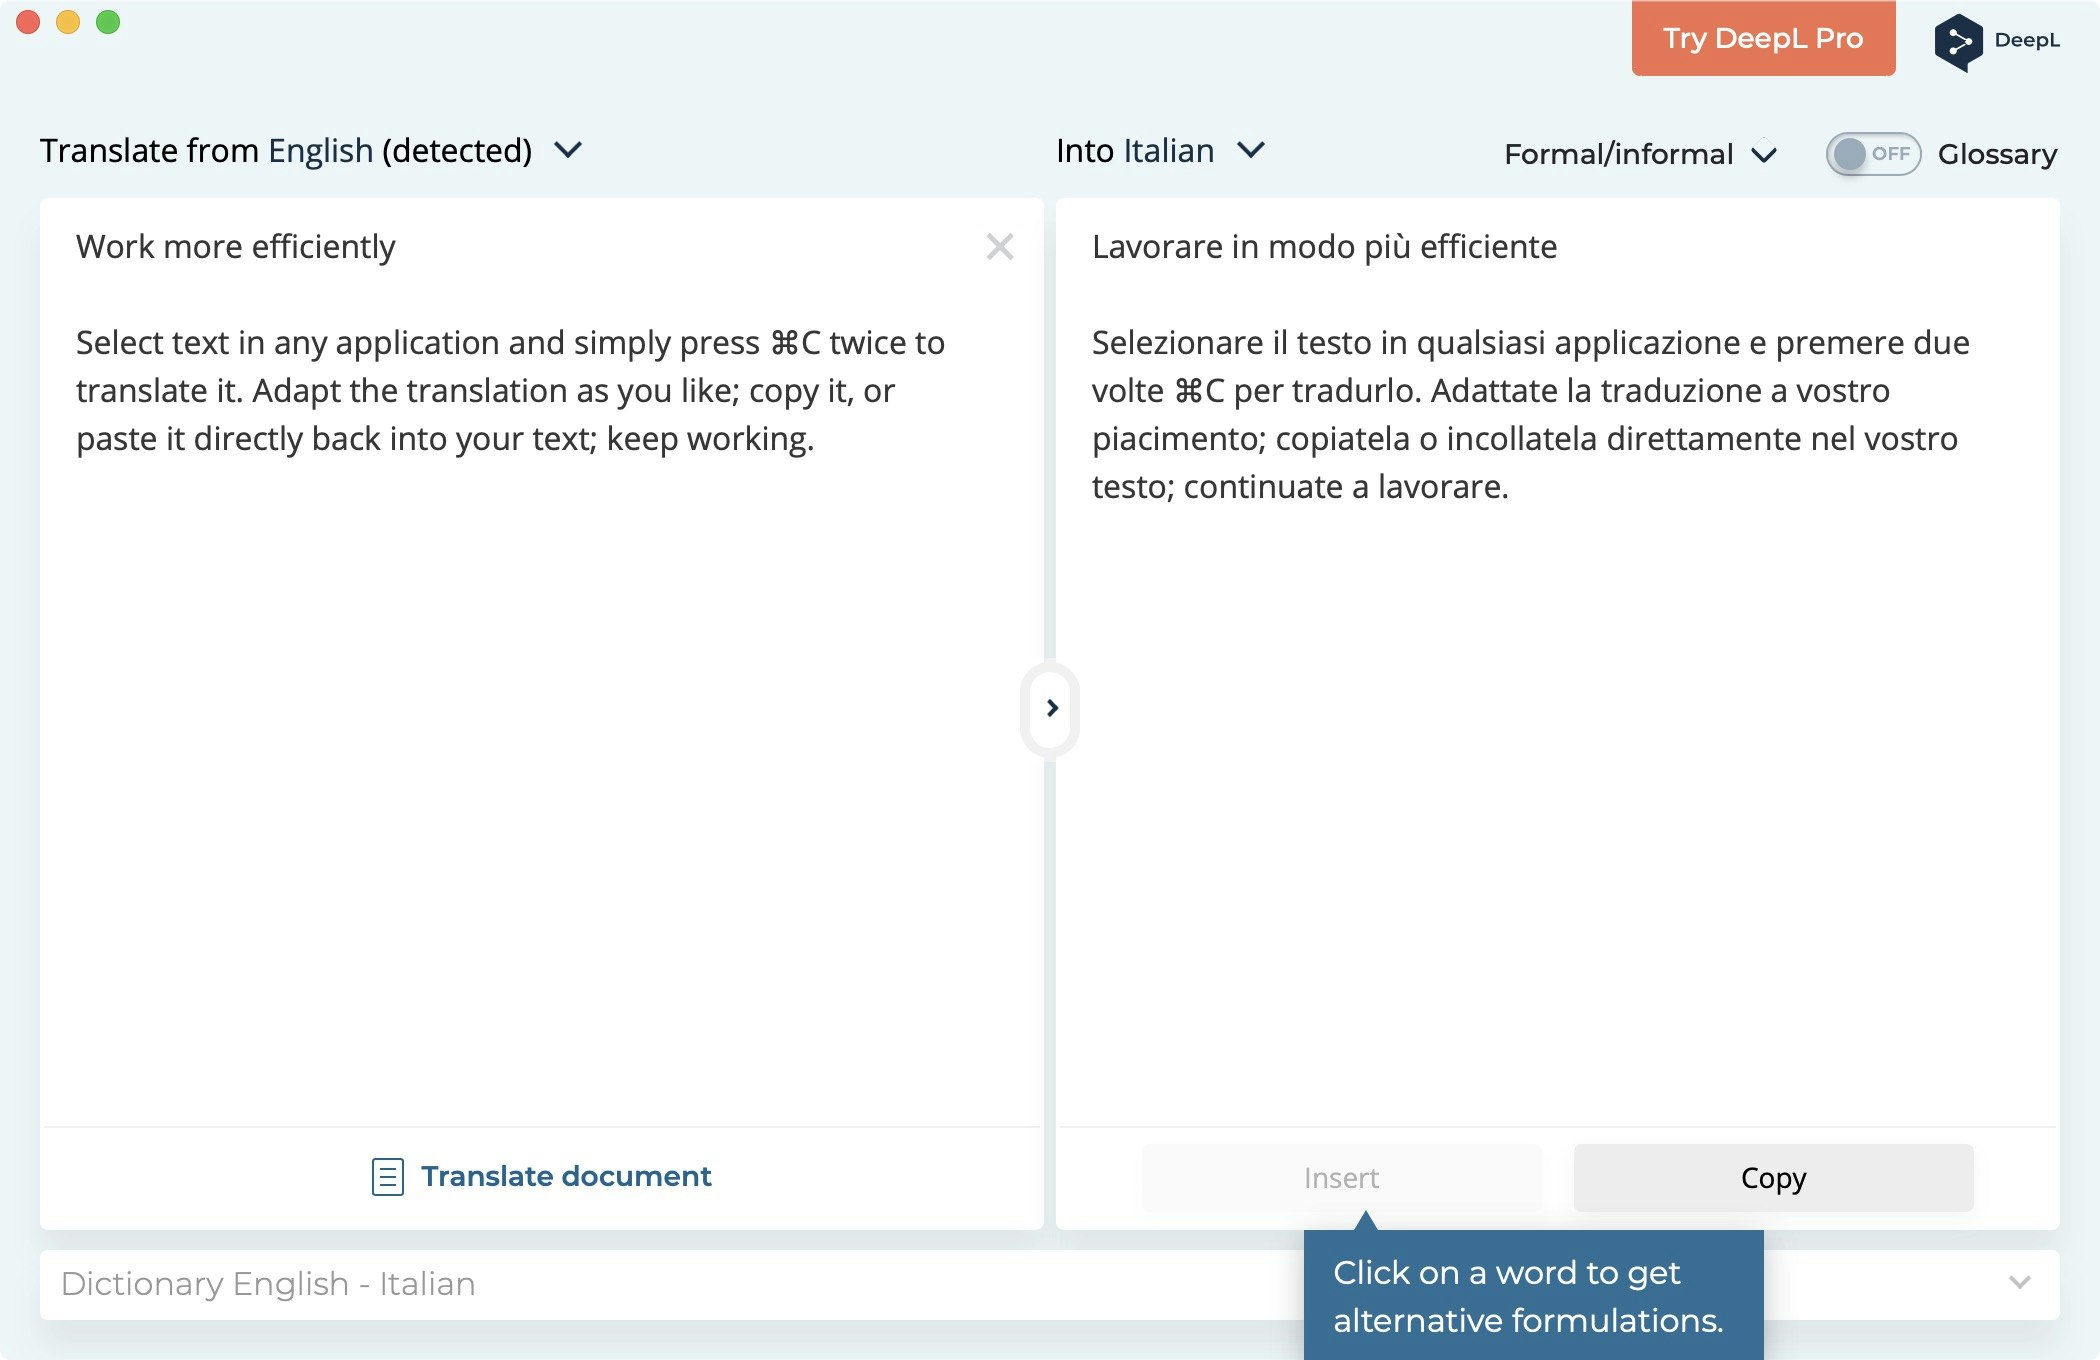Open Translate document
Viewport: 2100px width, 1360px height.
point(566,1176)
